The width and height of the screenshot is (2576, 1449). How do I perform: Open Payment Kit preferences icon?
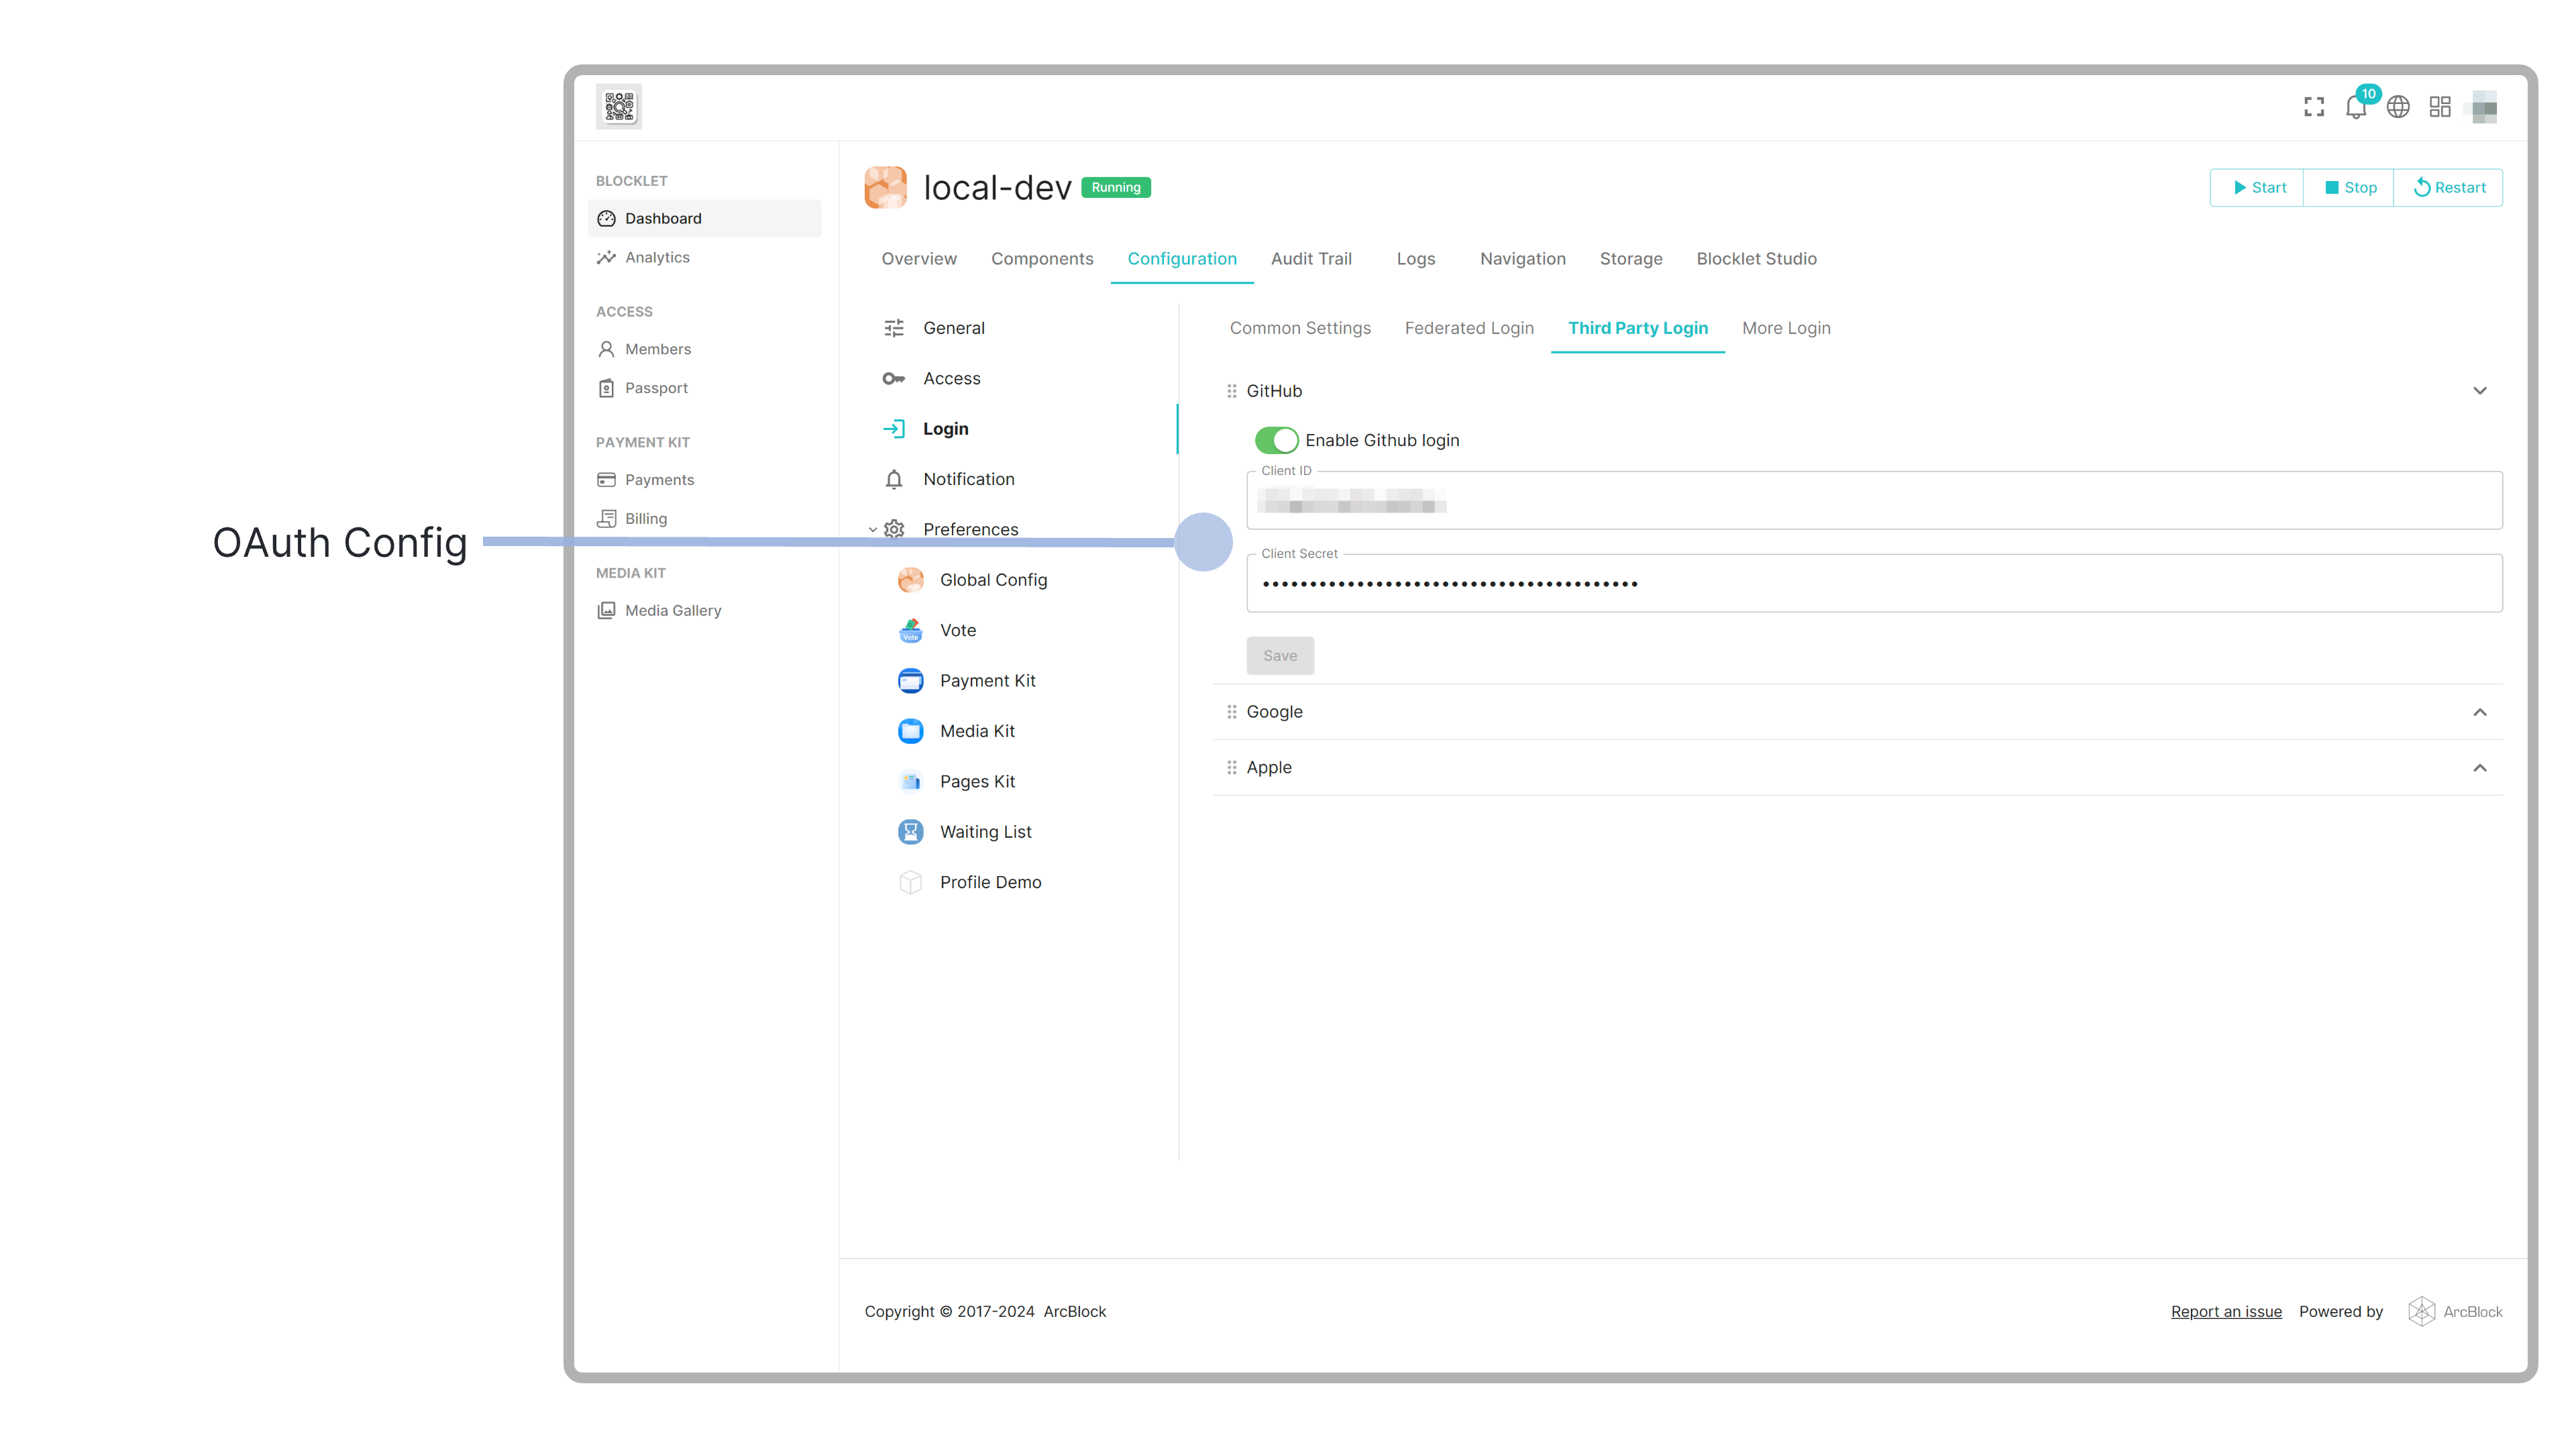tap(910, 681)
